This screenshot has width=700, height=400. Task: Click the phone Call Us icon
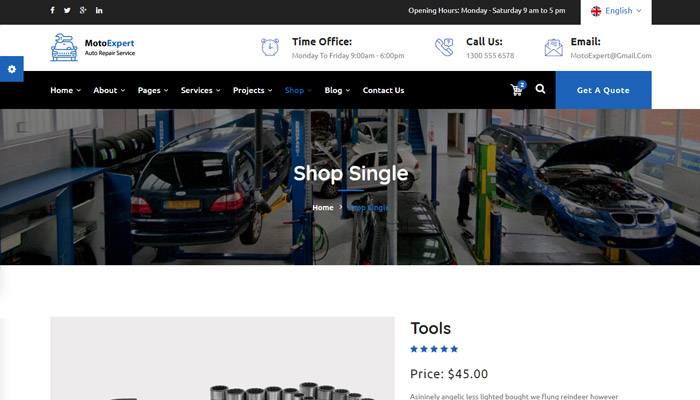point(444,48)
